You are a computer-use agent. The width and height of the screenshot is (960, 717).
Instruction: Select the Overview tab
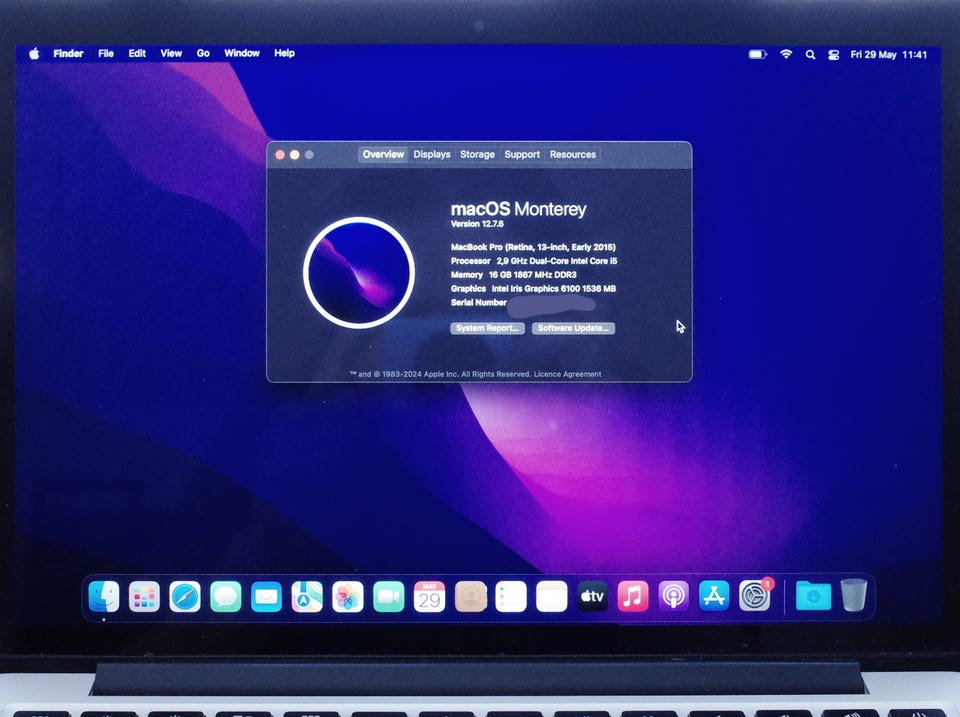pyautogui.click(x=383, y=154)
